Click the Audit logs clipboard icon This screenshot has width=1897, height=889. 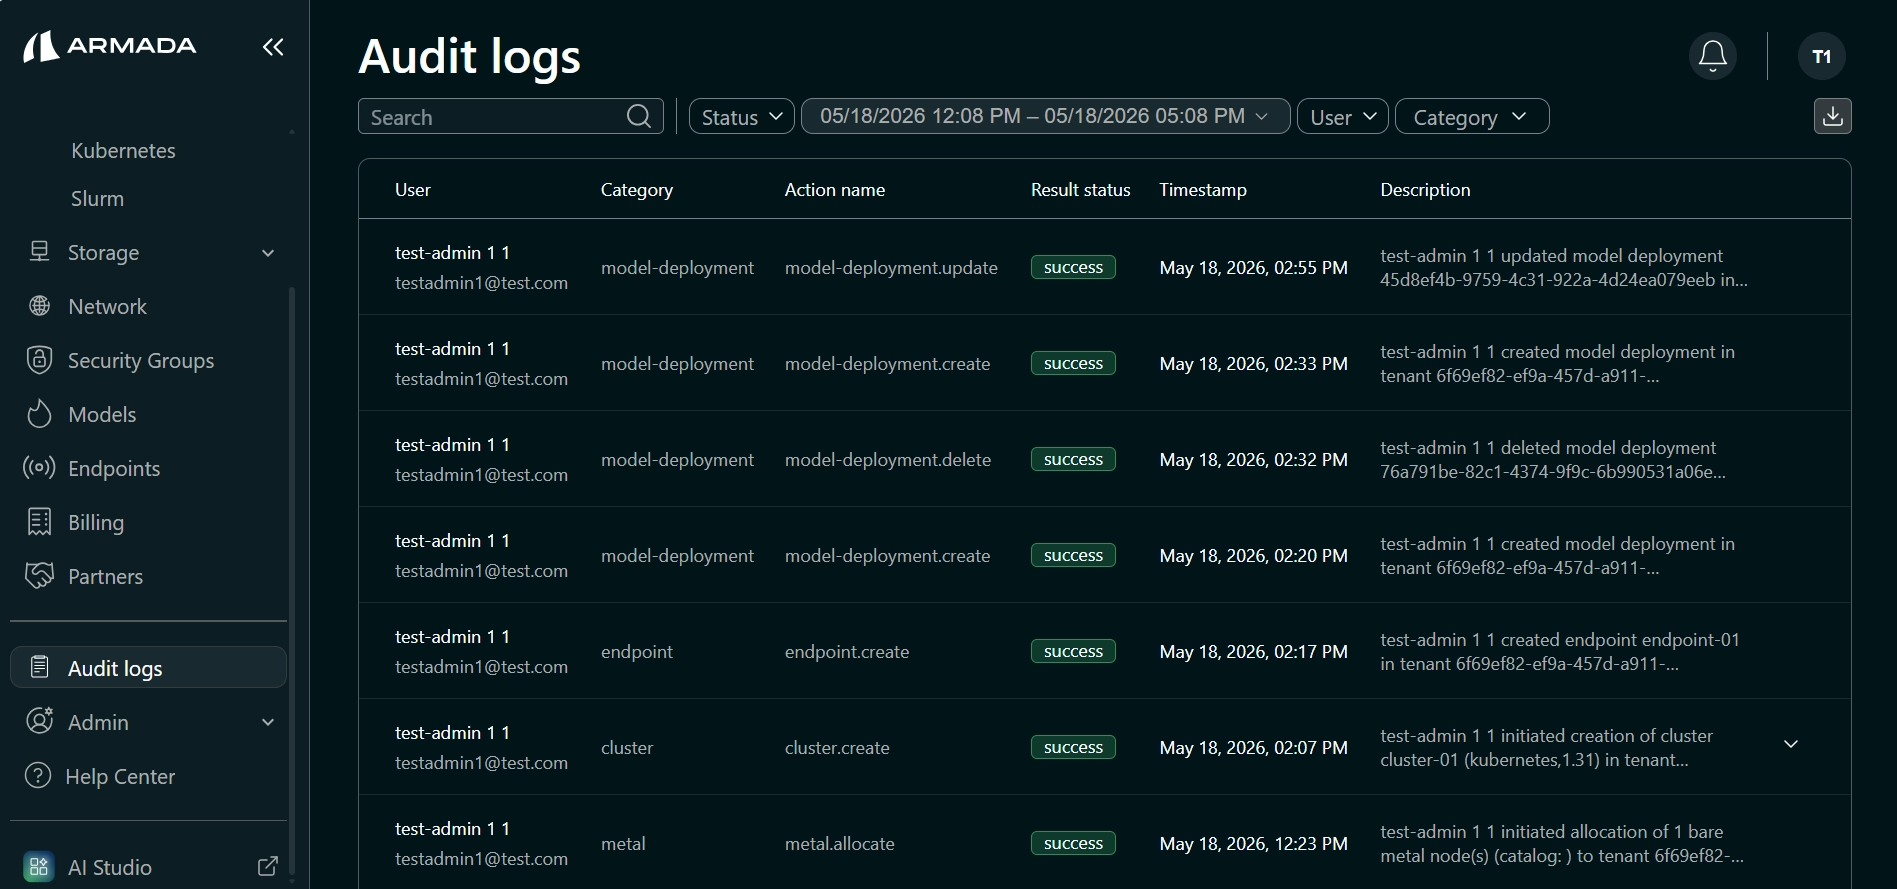pyautogui.click(x=39, y=667)
